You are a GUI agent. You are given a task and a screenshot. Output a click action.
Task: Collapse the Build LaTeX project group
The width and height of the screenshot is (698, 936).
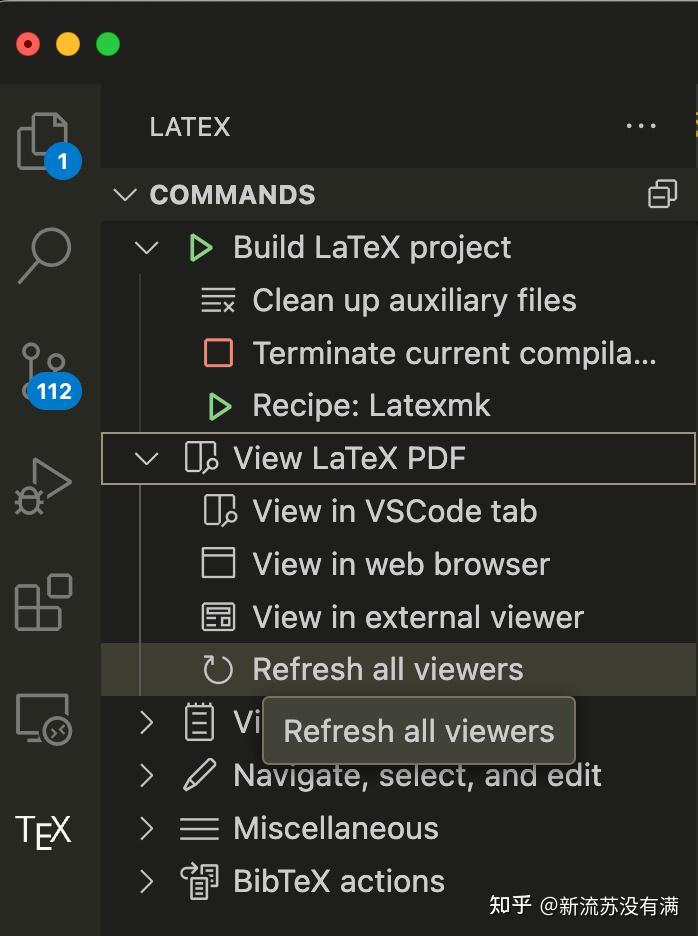pos(147,247)
